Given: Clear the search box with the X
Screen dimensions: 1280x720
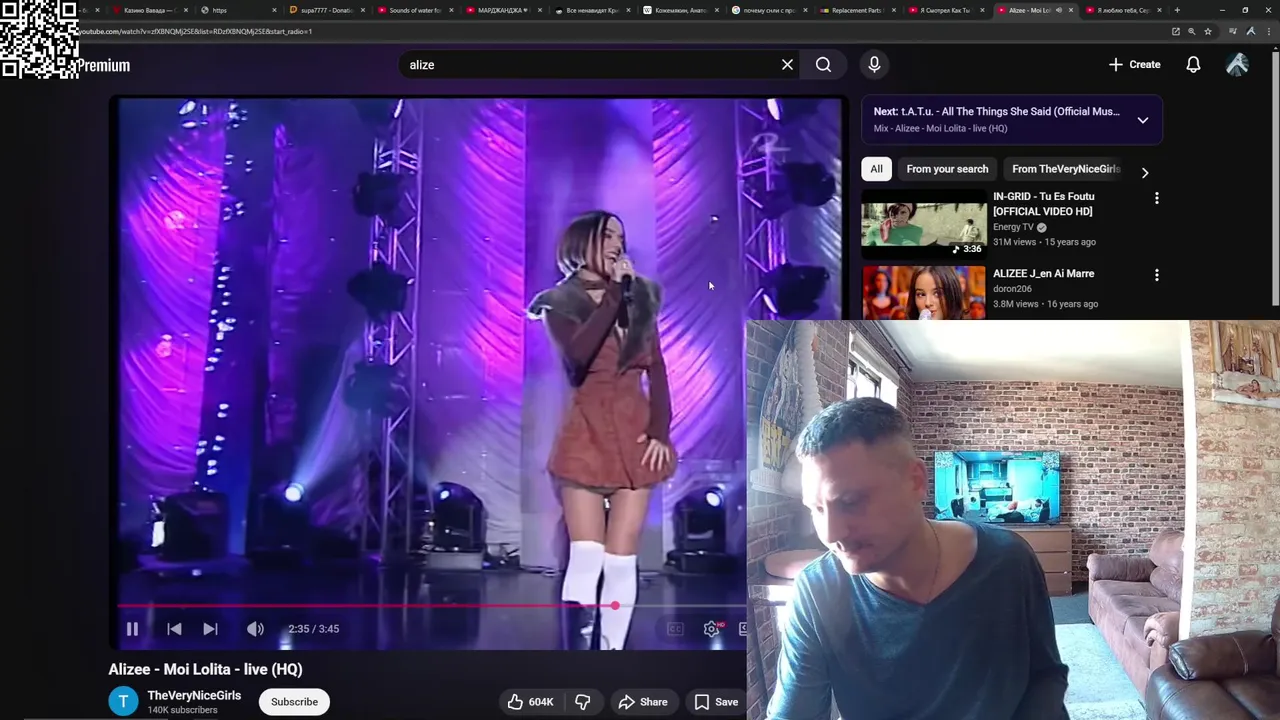Looking at the screenshot, I should click(x=787, y=65).
